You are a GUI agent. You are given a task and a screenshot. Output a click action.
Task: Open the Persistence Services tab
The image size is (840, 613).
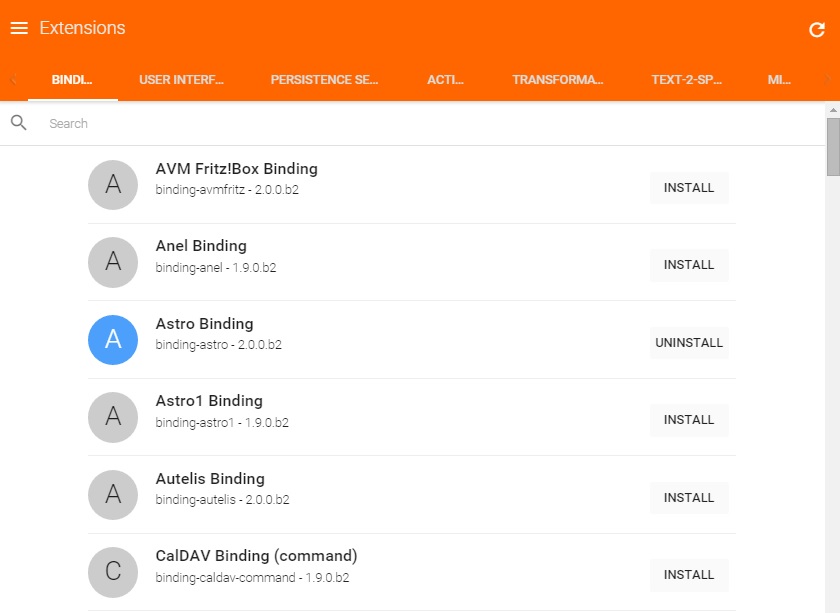(x=324, y=80)
